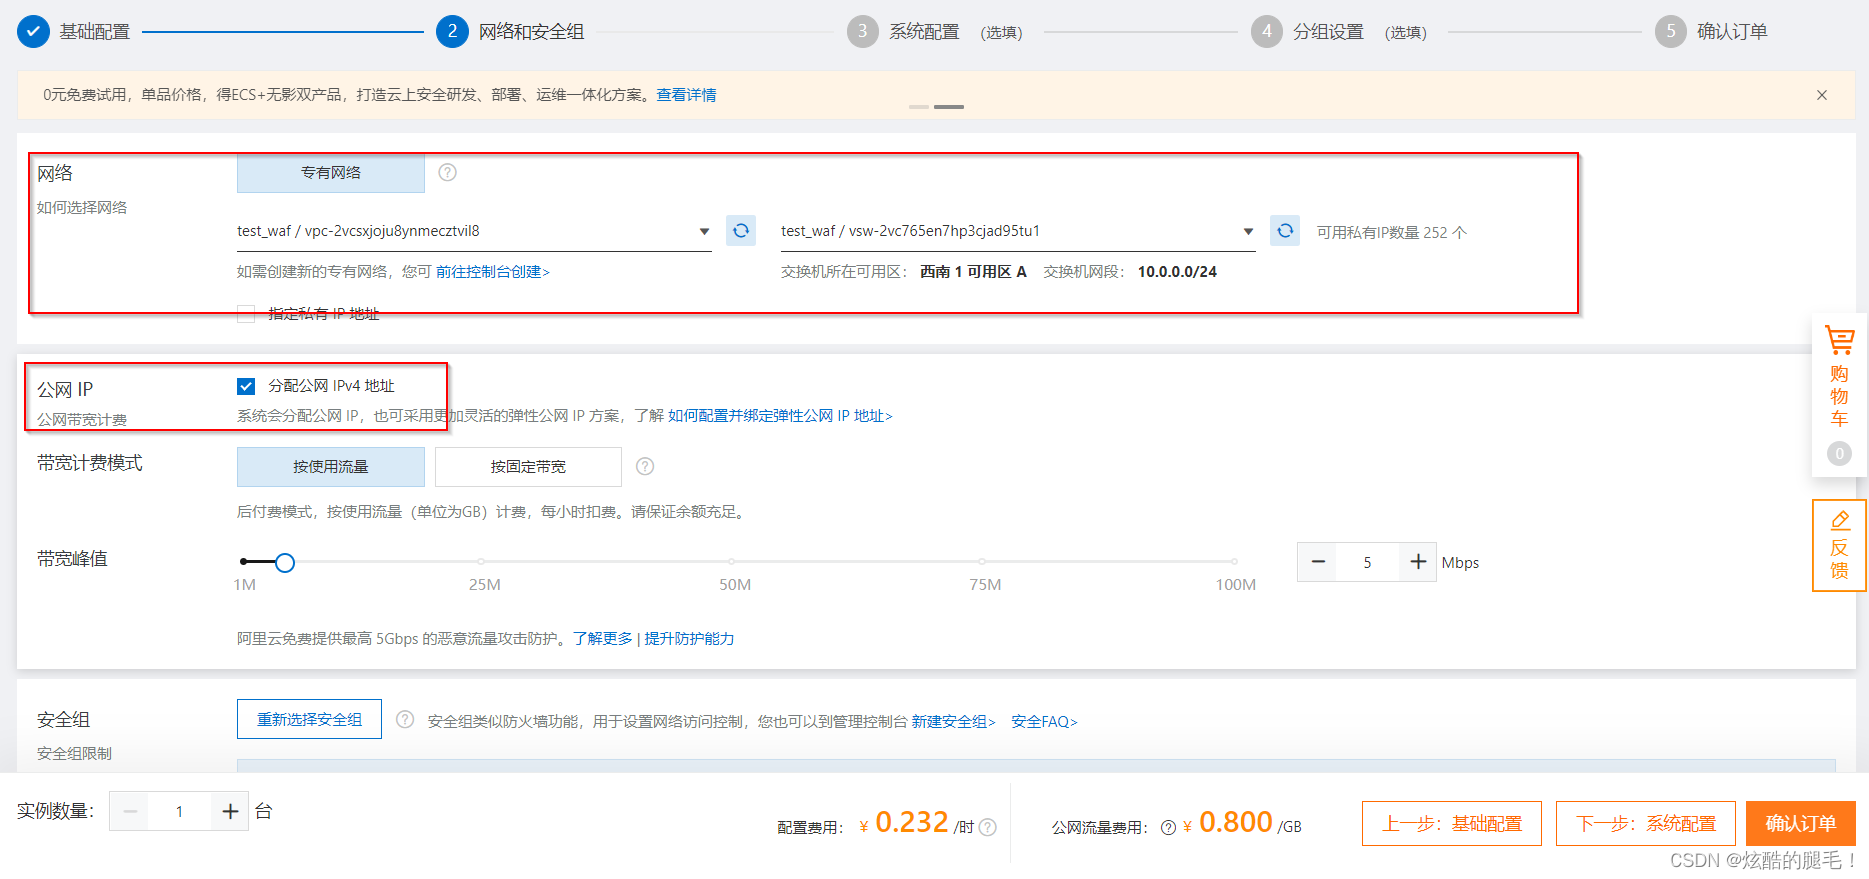This screenshot has height=879, width=1869.
Task: Click the bandwidth slider handle
Action: [285, 563]
